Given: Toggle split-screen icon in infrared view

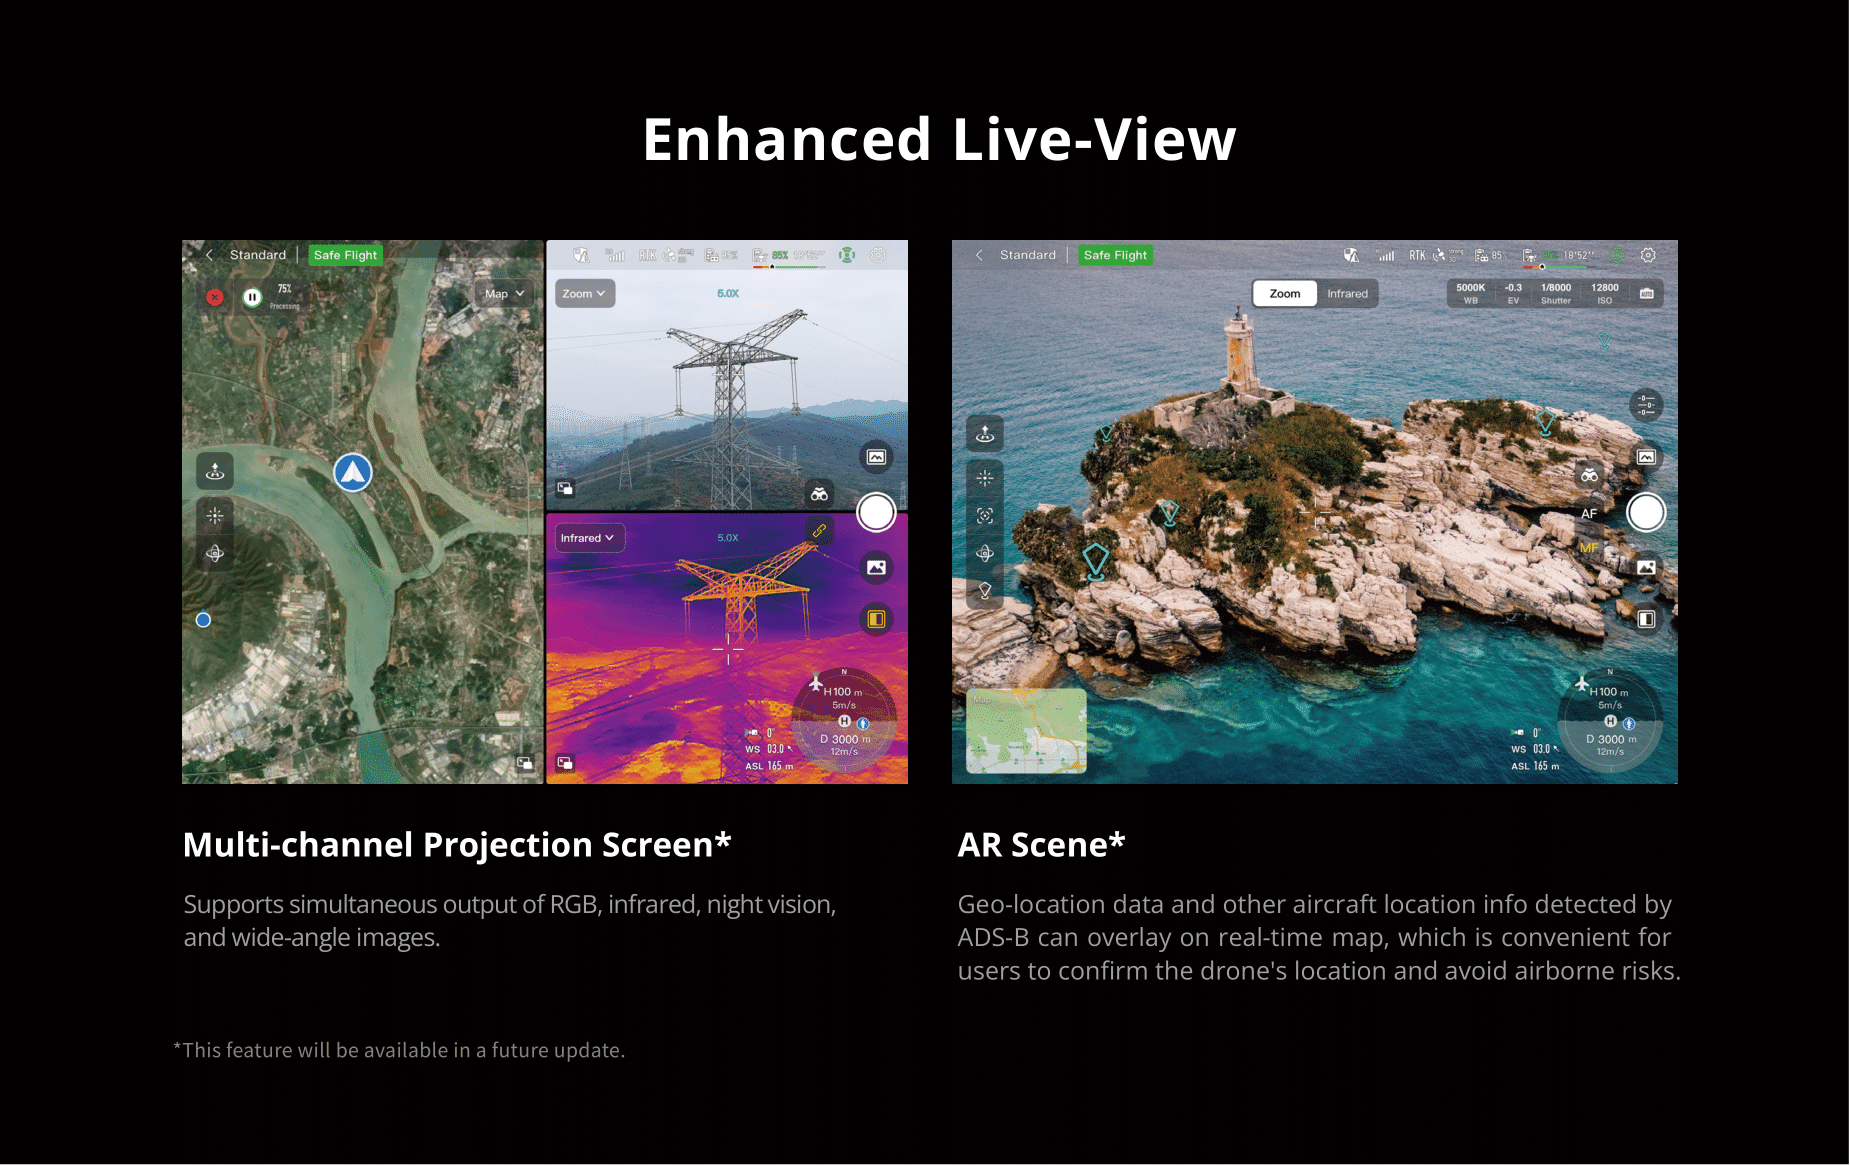Looking at the screenshot, I should click(876, 619).
